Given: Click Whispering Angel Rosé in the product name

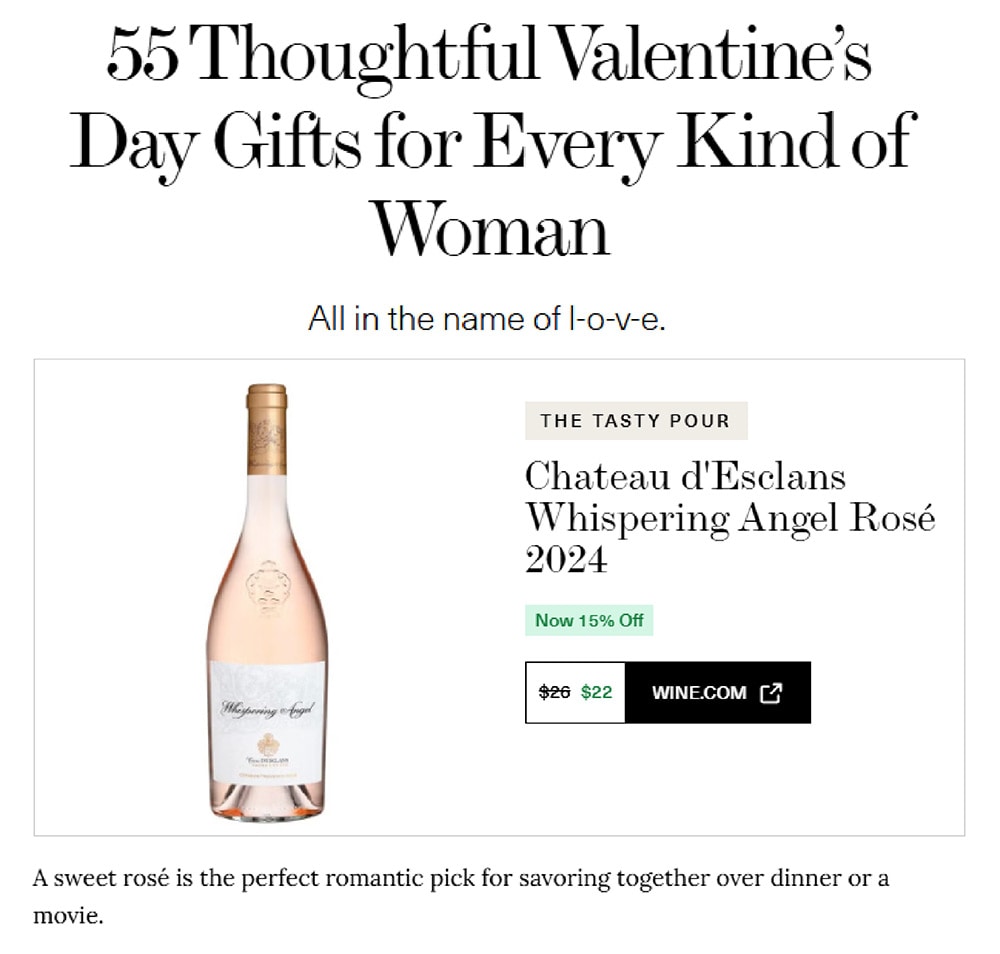Looking at the screenshot, I should tap(729, 518).
